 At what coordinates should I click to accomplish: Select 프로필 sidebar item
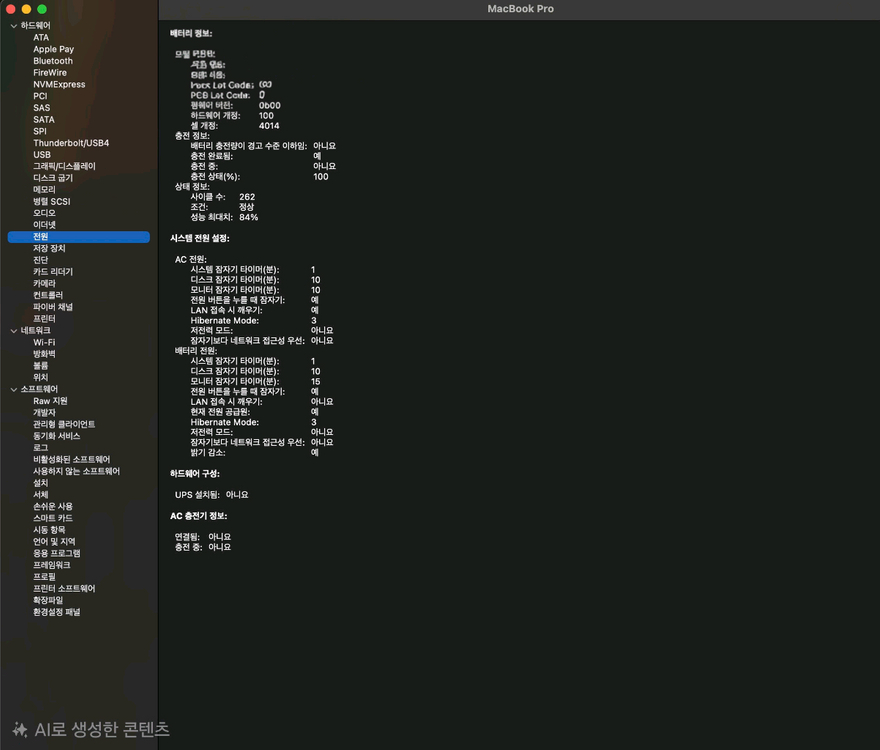point(44,577)
